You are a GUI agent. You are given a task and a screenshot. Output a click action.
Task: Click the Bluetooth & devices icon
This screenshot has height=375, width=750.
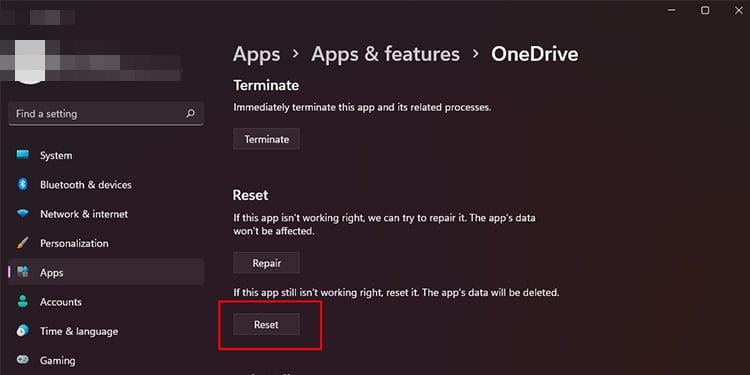(22, 184)
